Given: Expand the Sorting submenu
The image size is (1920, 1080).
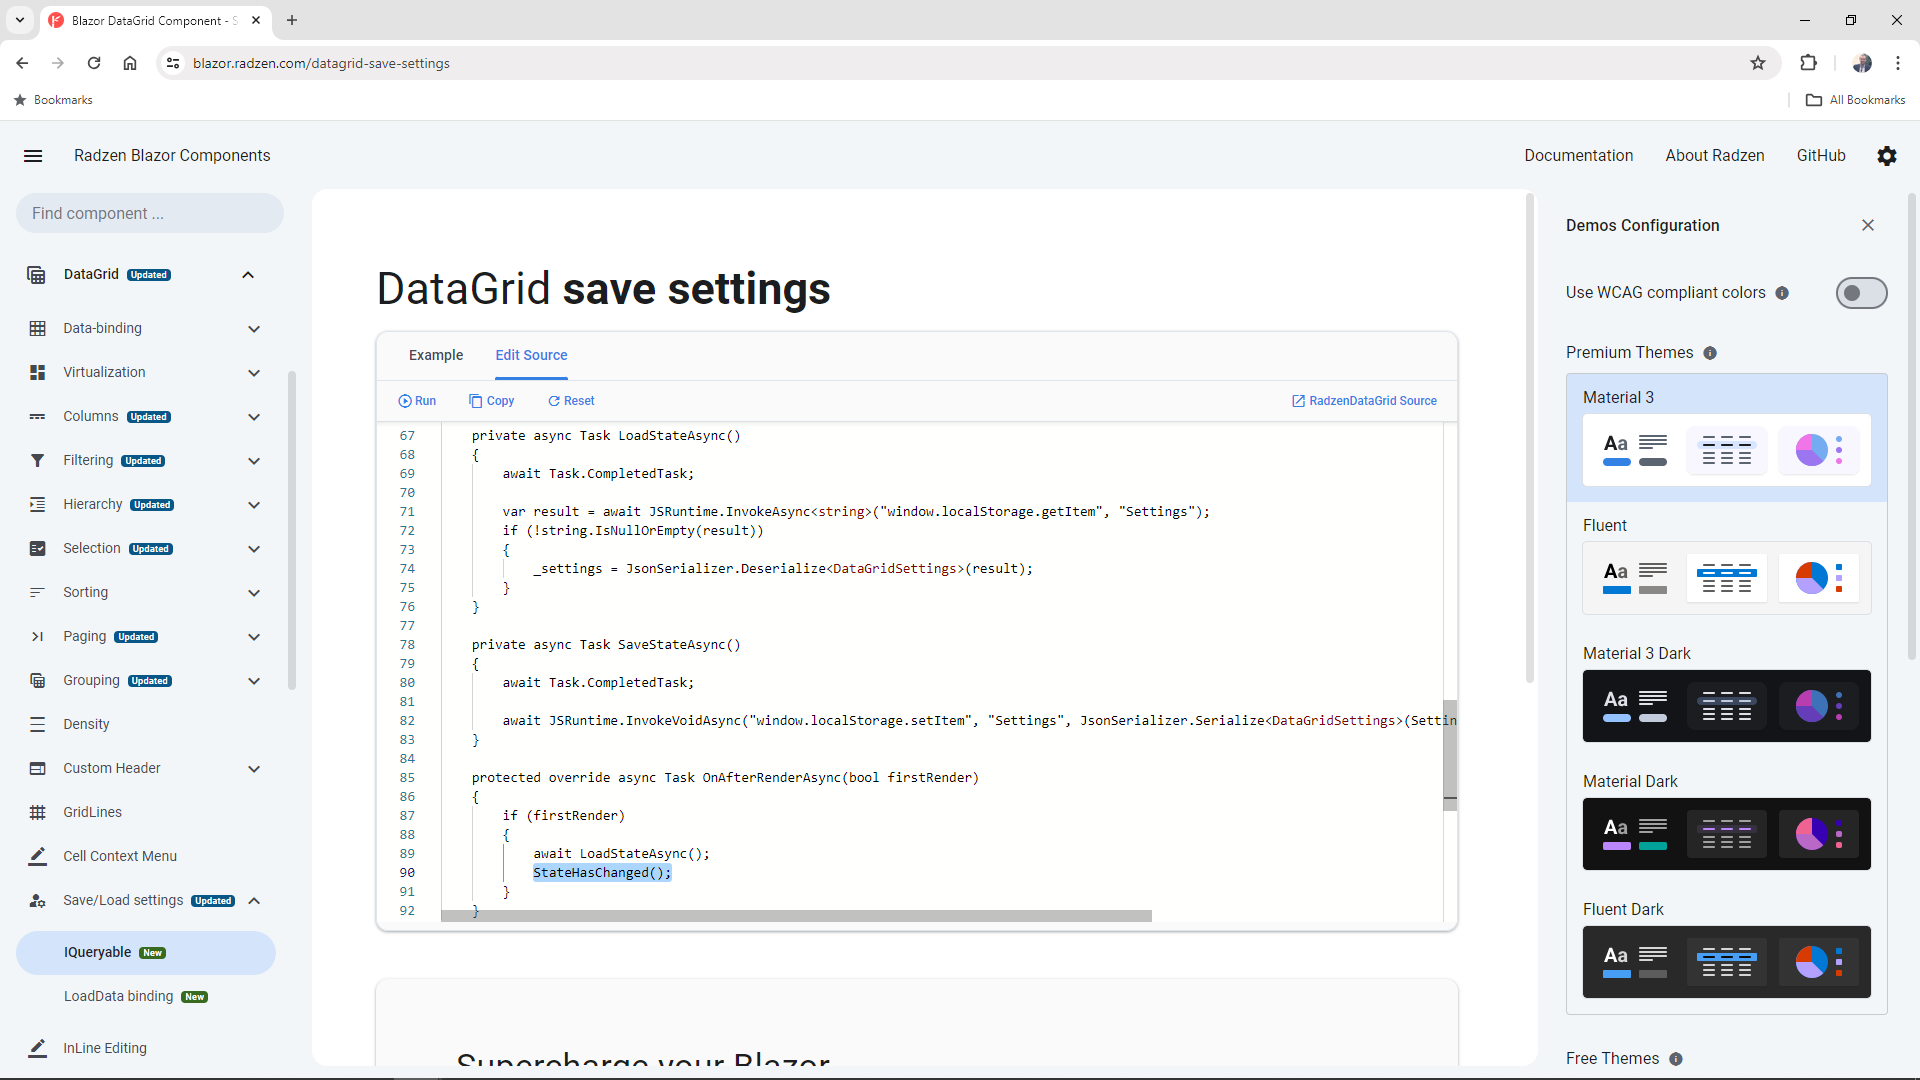Looking at the screenshot, I should [x=254, y=593].
